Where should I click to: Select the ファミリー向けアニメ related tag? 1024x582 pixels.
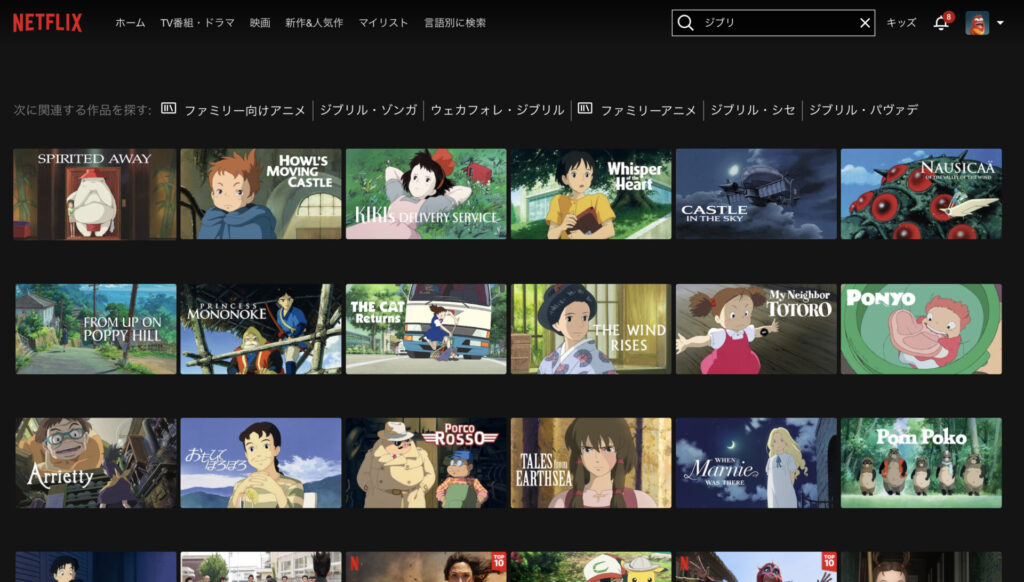[244, 110]
